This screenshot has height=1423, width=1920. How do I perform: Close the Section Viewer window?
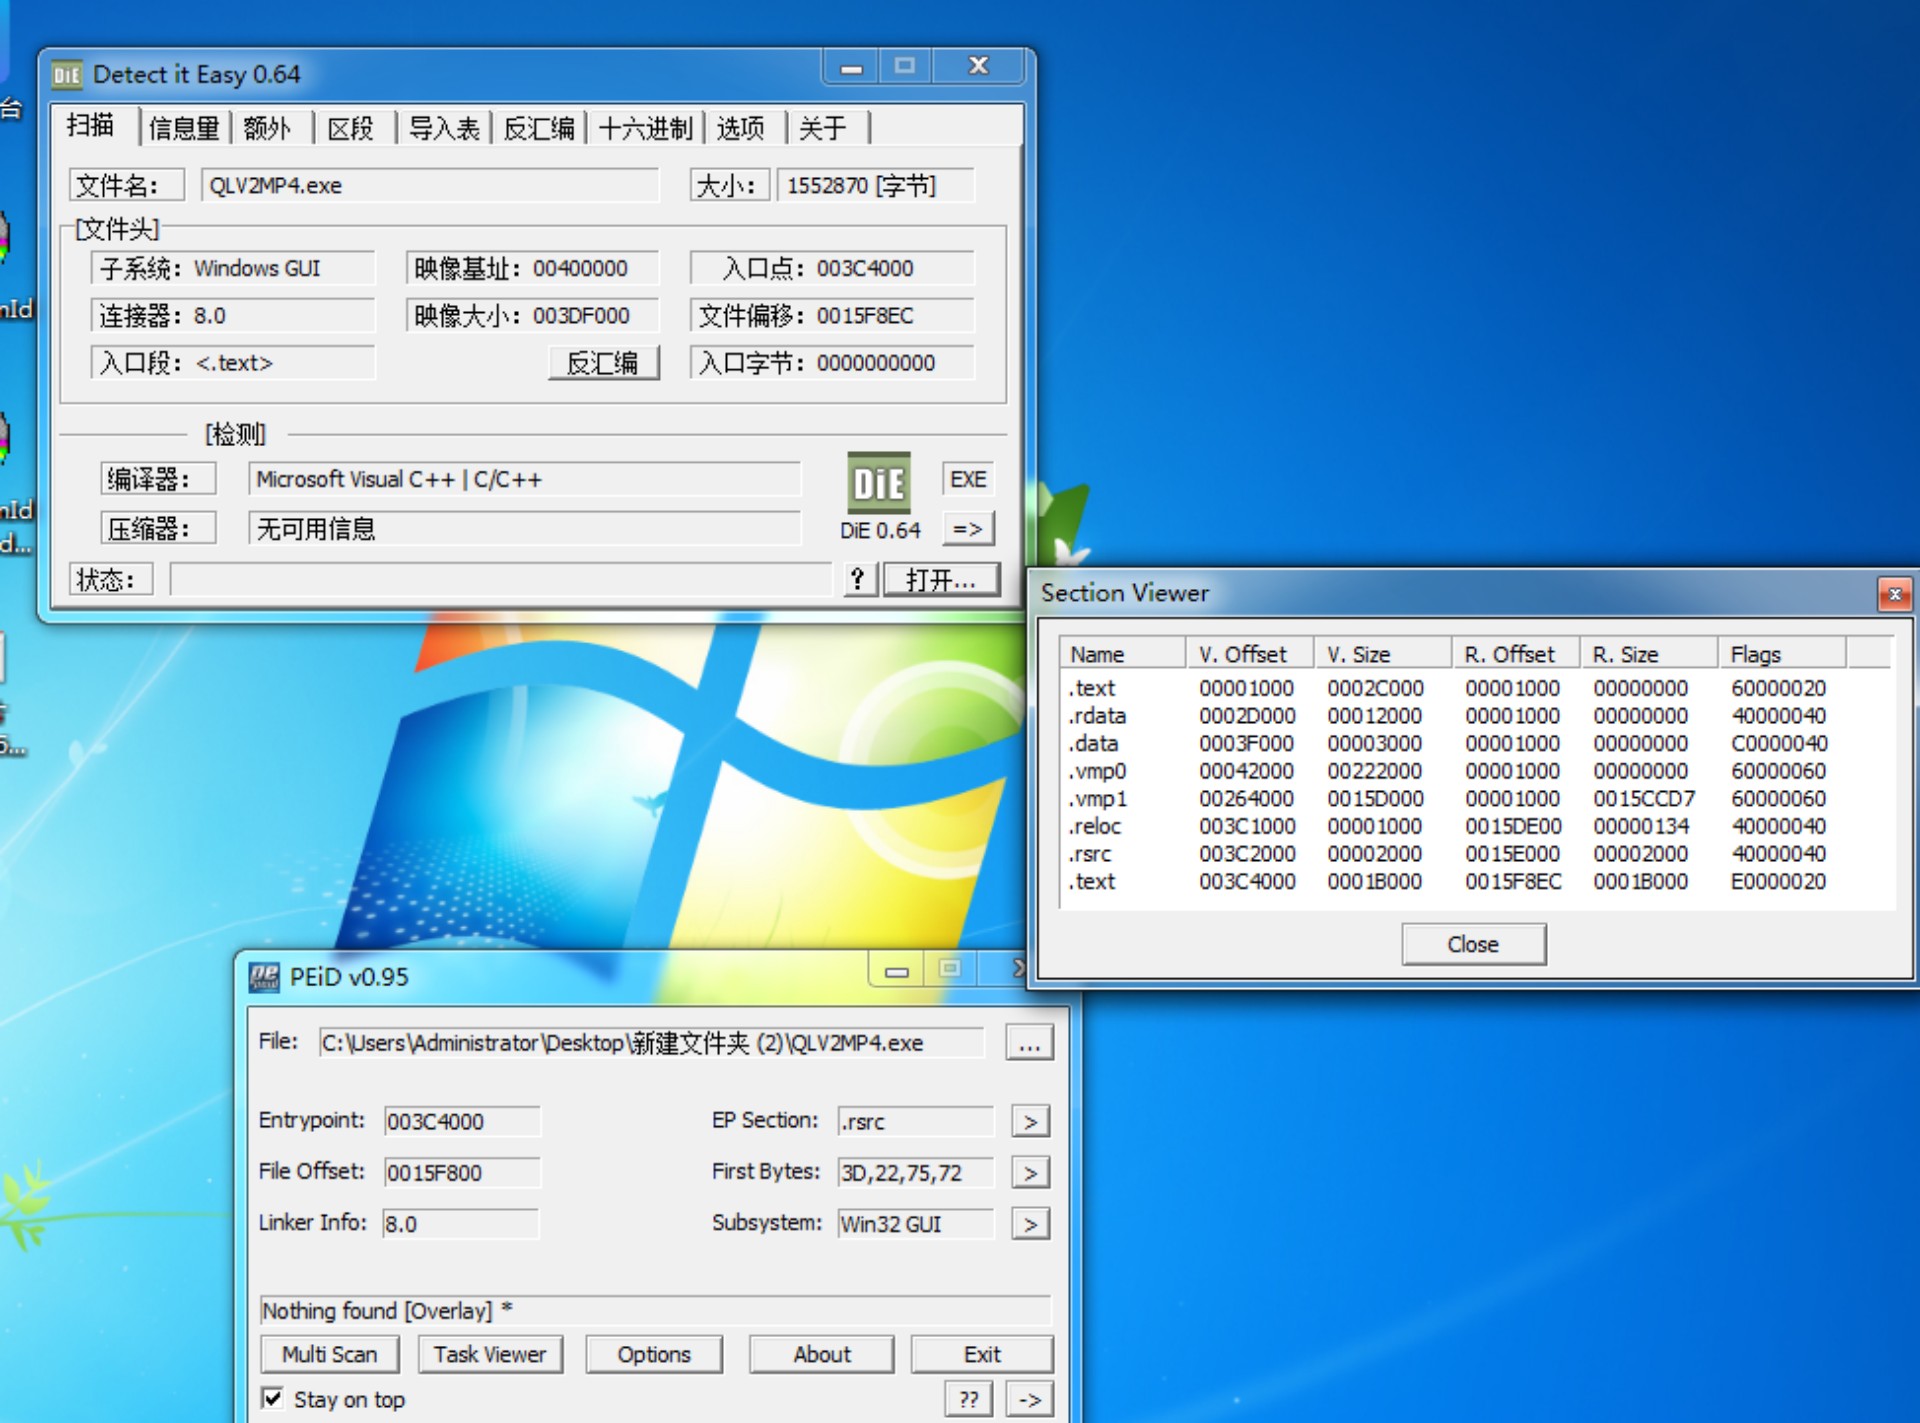(x=1893, y=594)
